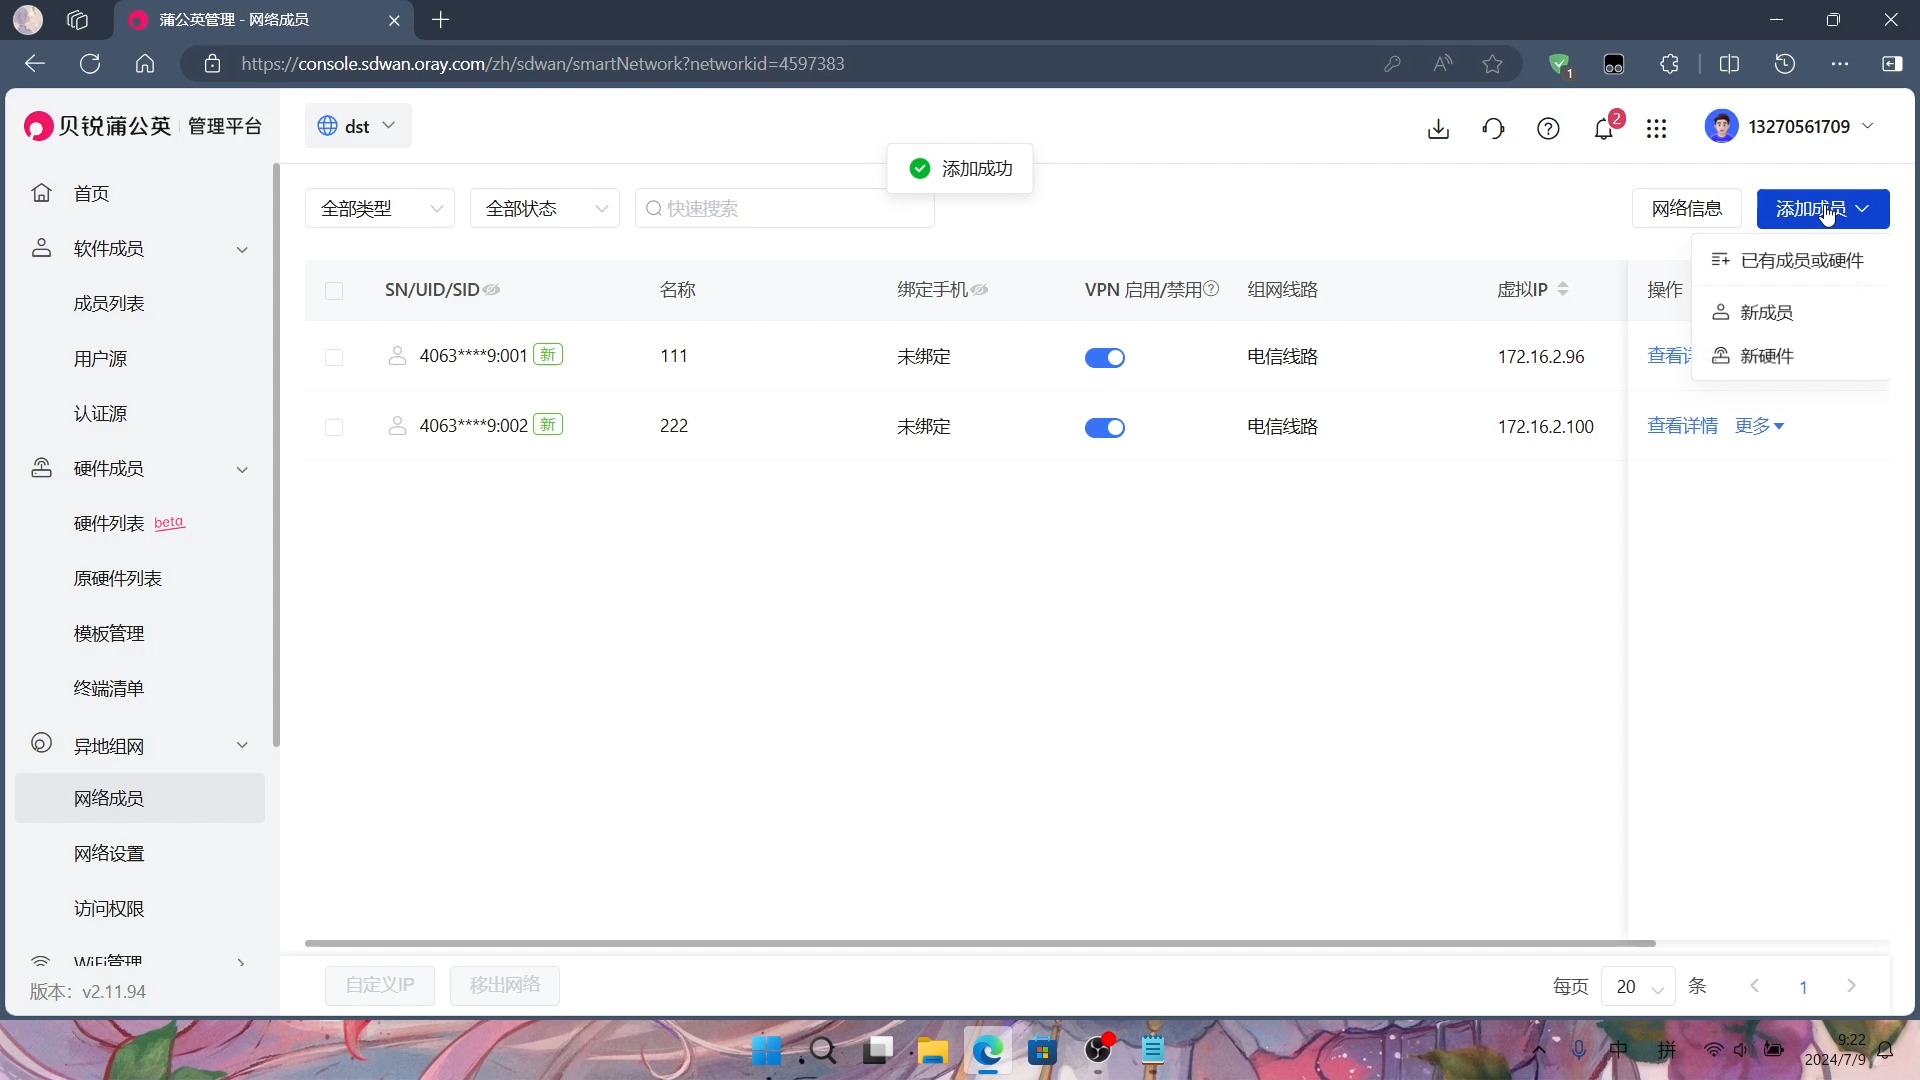The height and width of the screenshot is (1080, 1920).
Task: Collapse the 软件成员 sidebar group
Action: (241, 249)
